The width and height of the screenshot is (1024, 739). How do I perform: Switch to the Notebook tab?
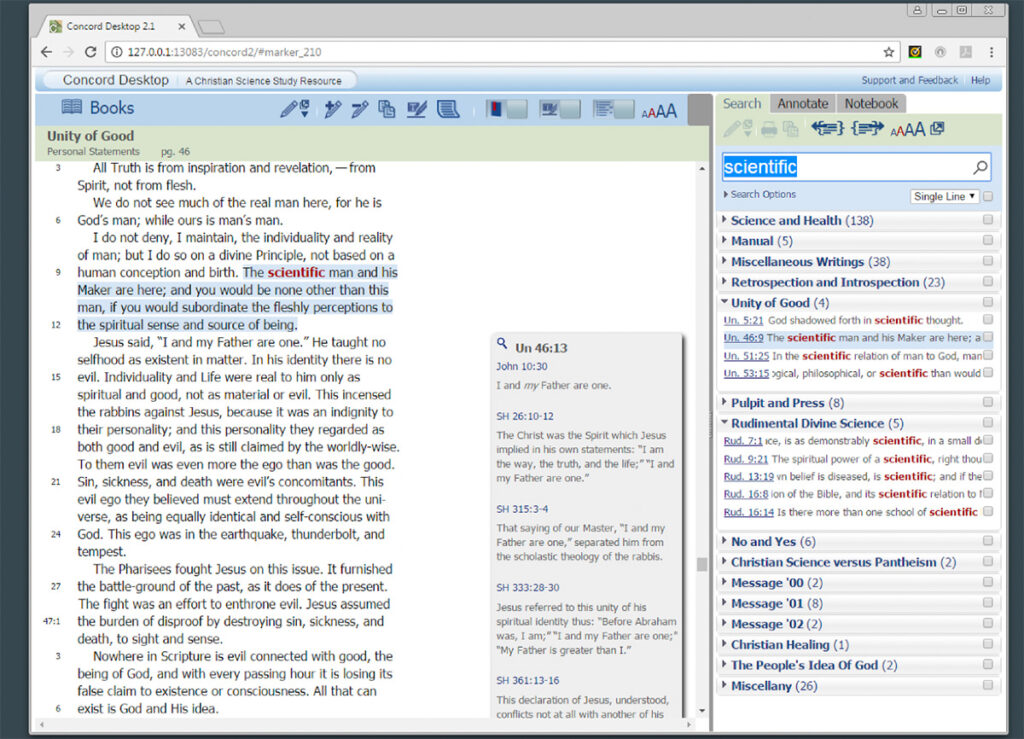(x=871, y=103)
